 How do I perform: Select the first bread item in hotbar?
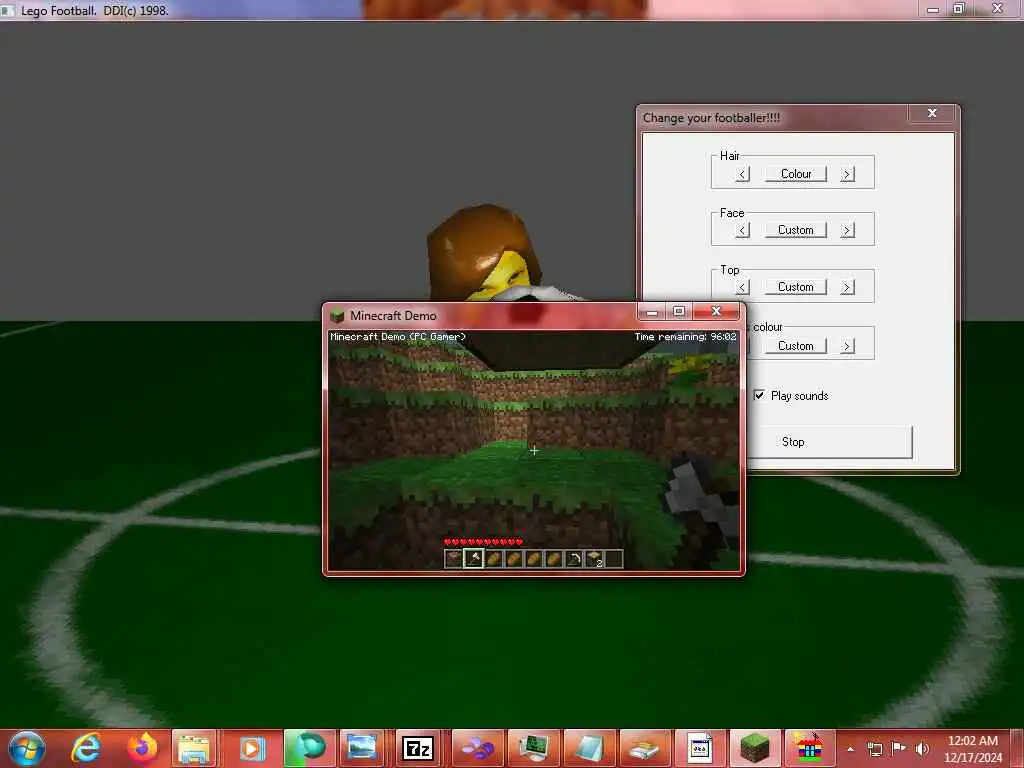494,558
